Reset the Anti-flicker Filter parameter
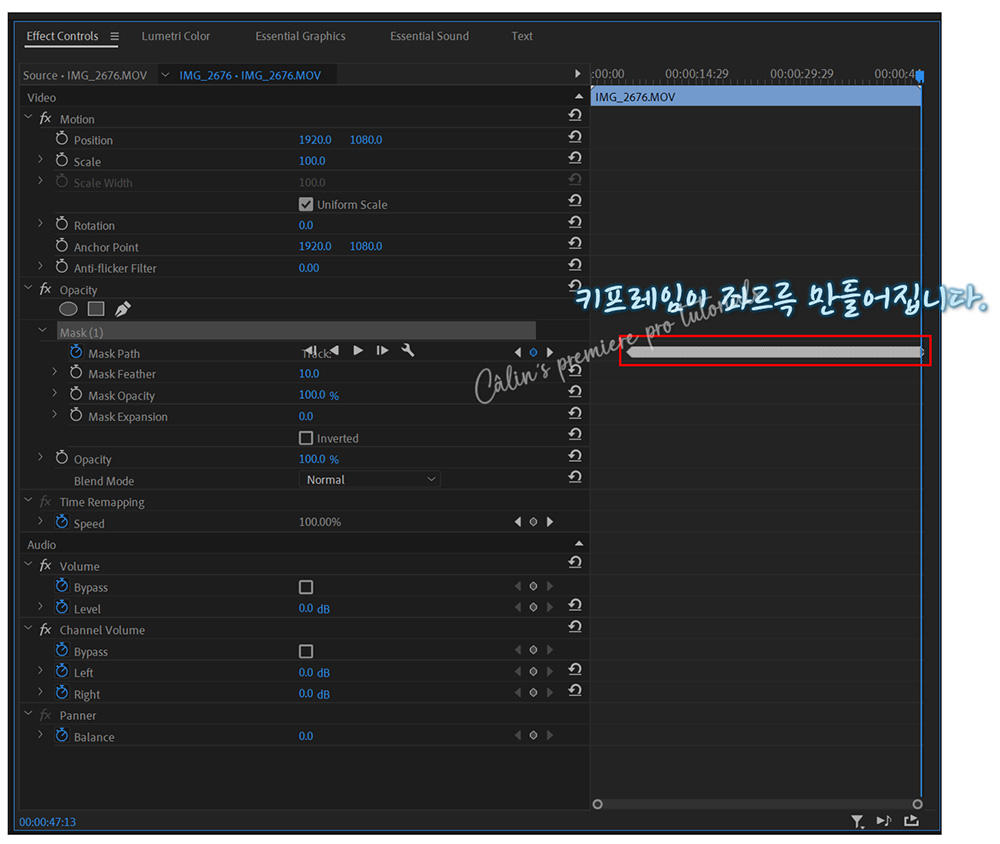Screen dimensions: 1000x844 (x=575, y=265)
